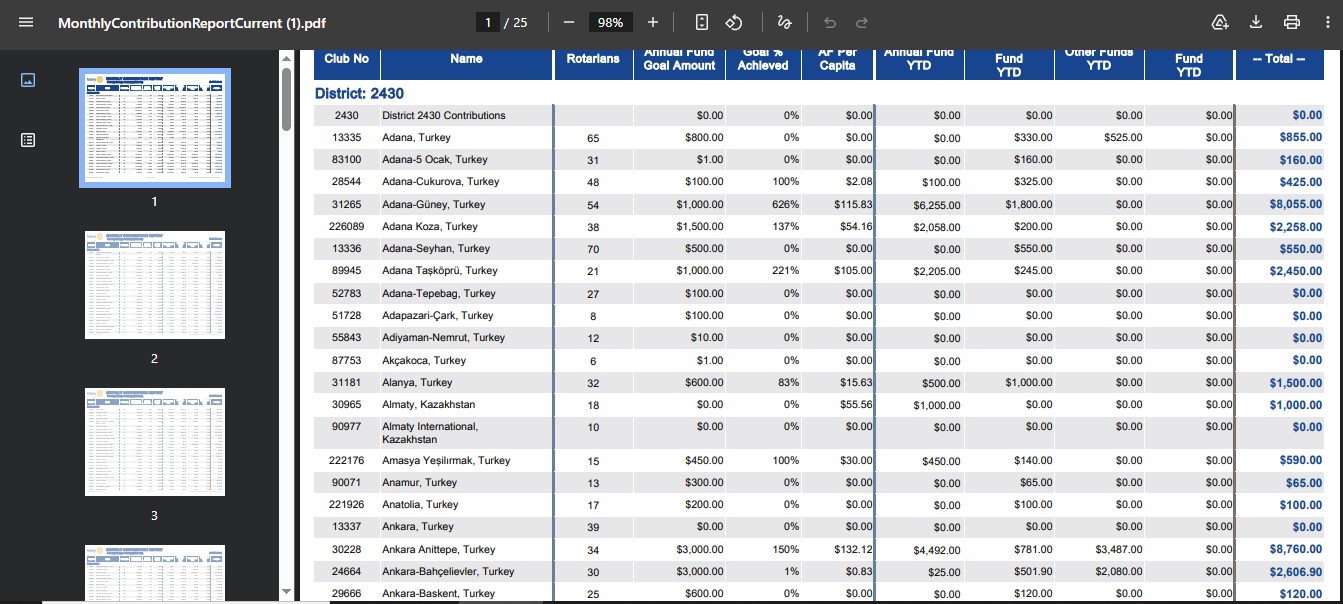1343x604 pixels.
Task: Download the PDF file
Action: 1256,22
